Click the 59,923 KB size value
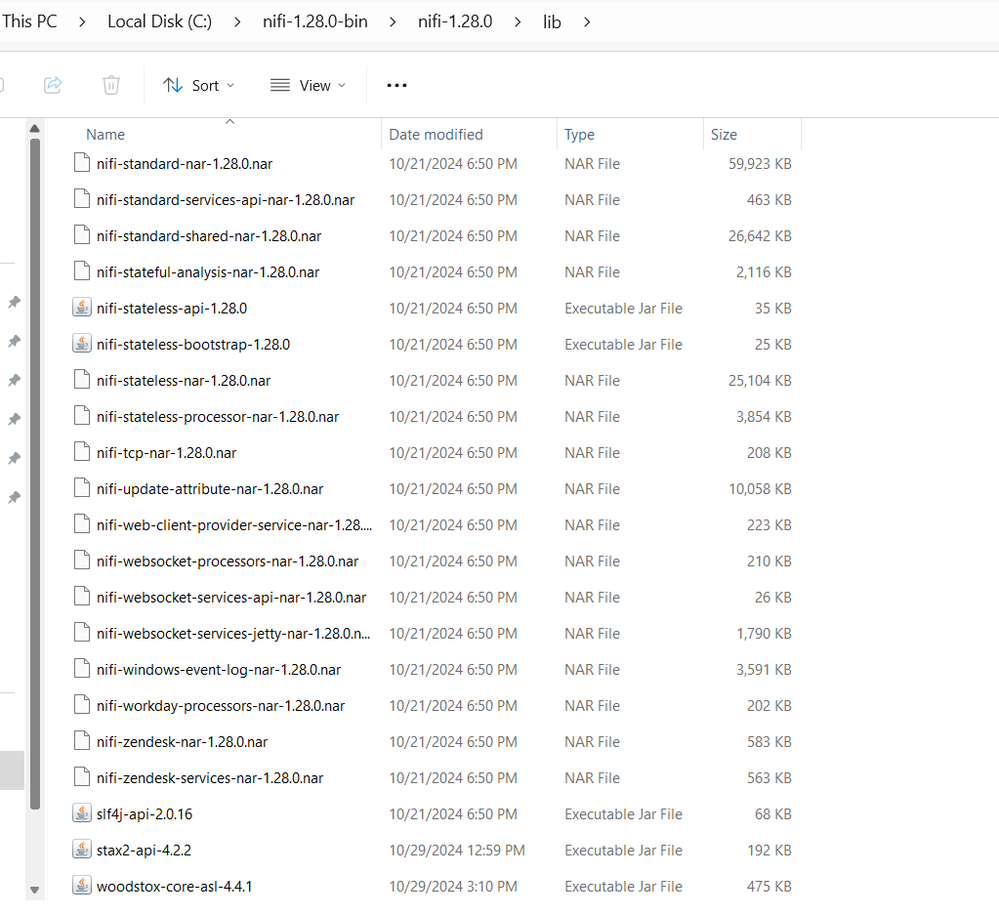Screen dimensions: 999x914 [759, 164]
